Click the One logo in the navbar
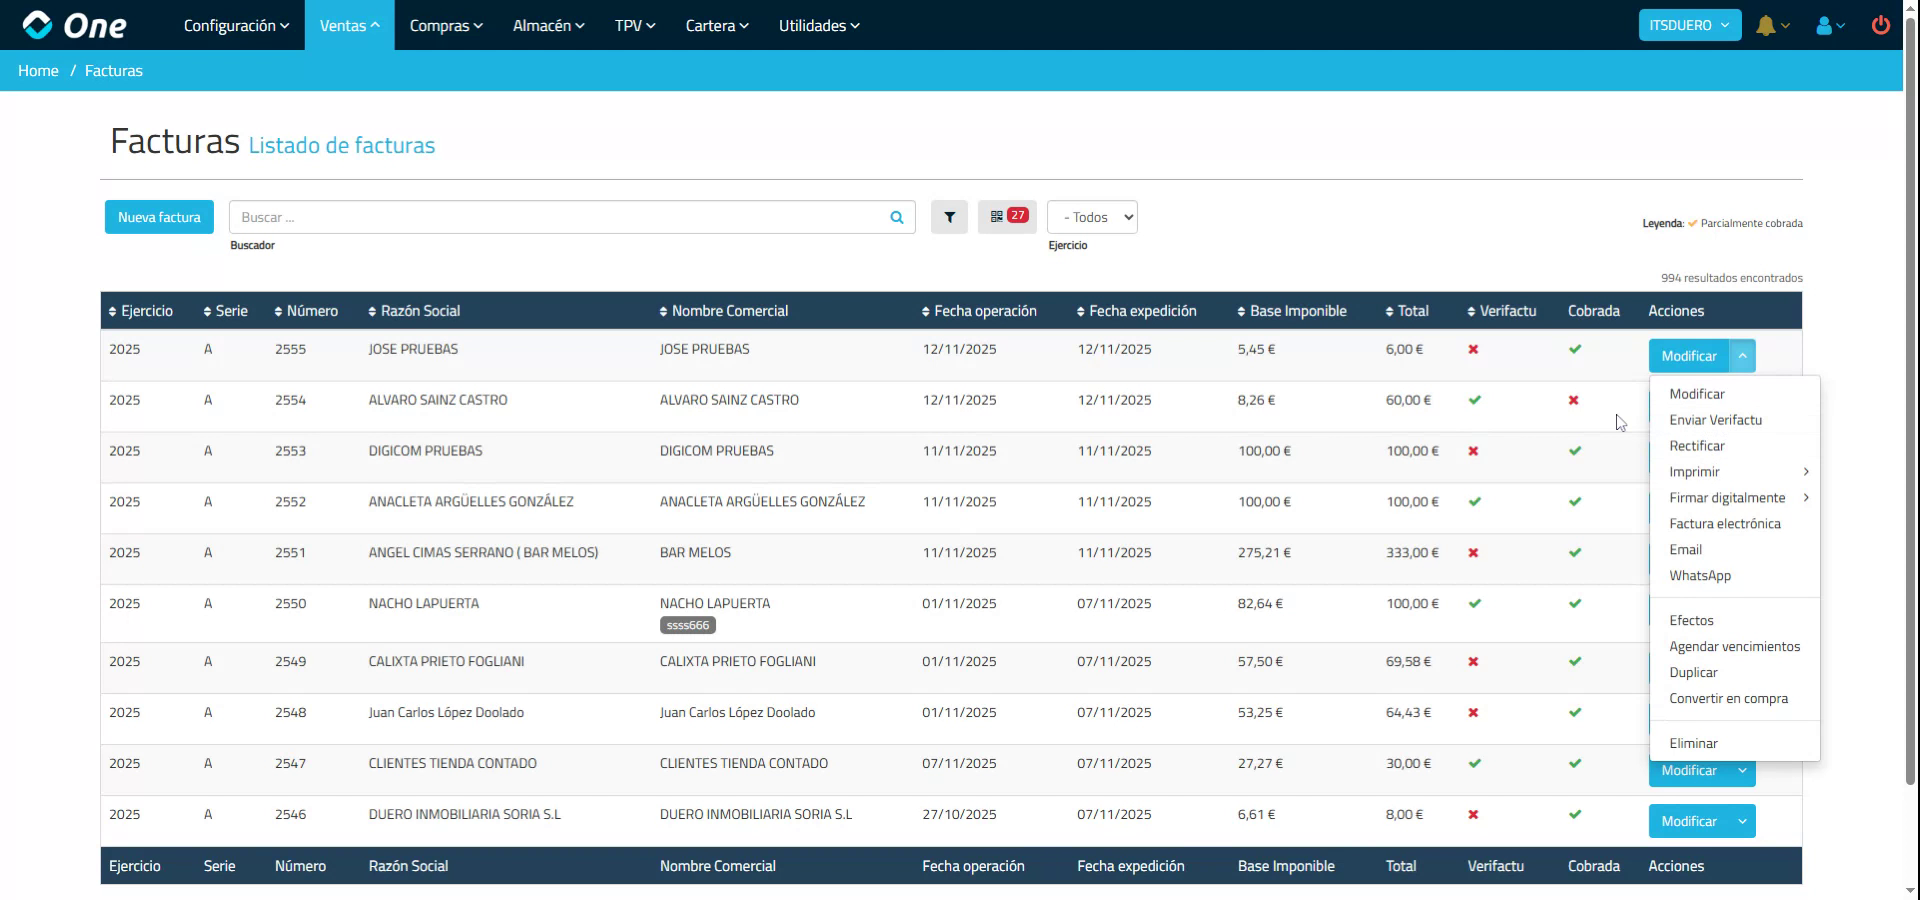This screenshot has height=900, width=1920. tap(70, 25)
